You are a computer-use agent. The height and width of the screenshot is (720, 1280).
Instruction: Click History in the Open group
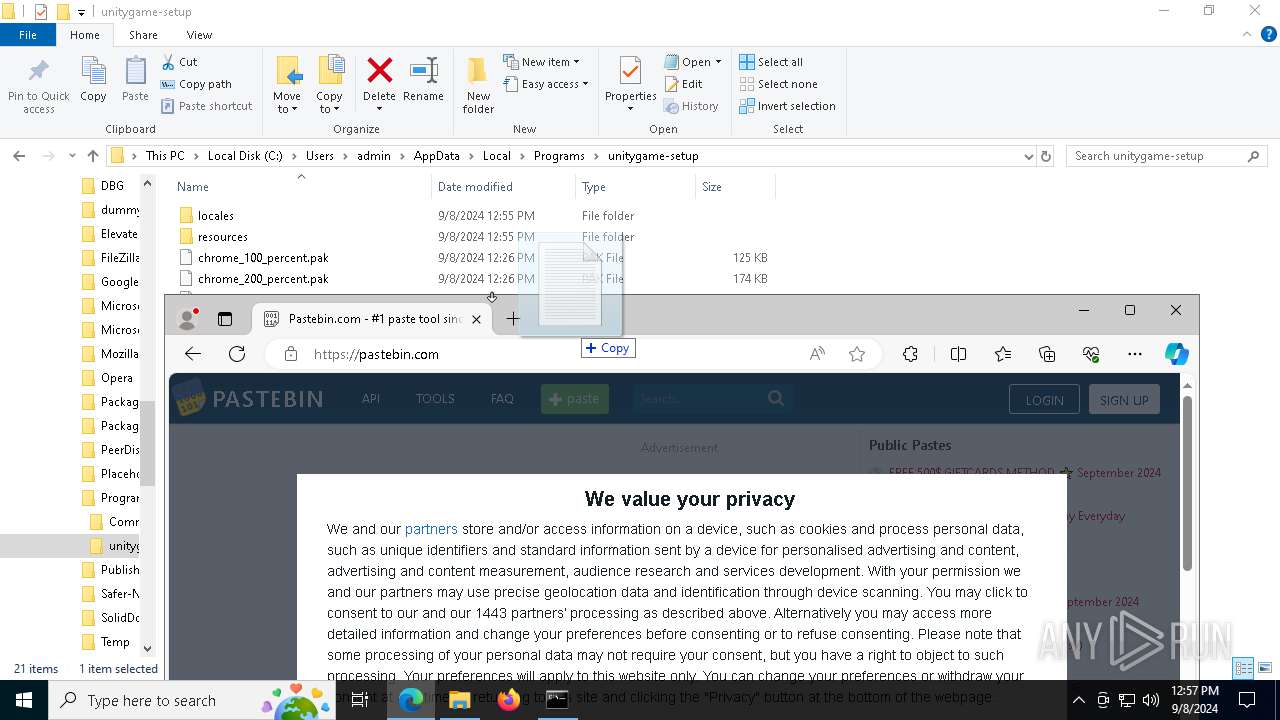point(691,106)
